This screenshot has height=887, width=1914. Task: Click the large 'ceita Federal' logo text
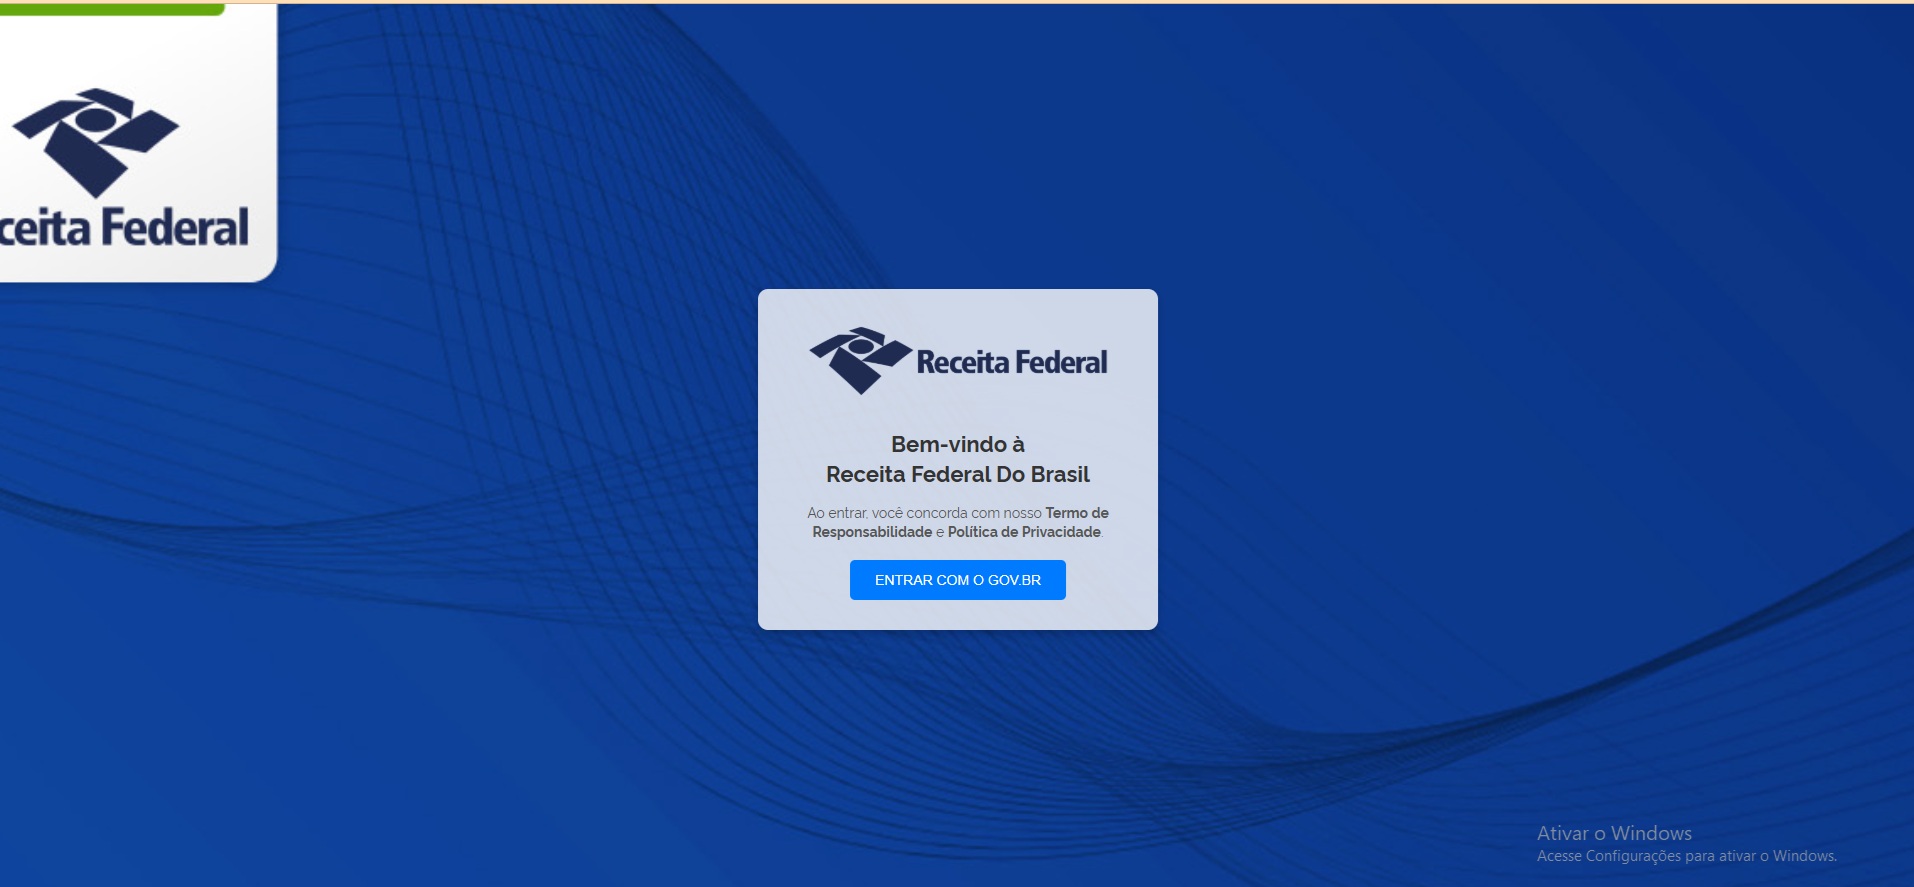(x=124, y=228)
